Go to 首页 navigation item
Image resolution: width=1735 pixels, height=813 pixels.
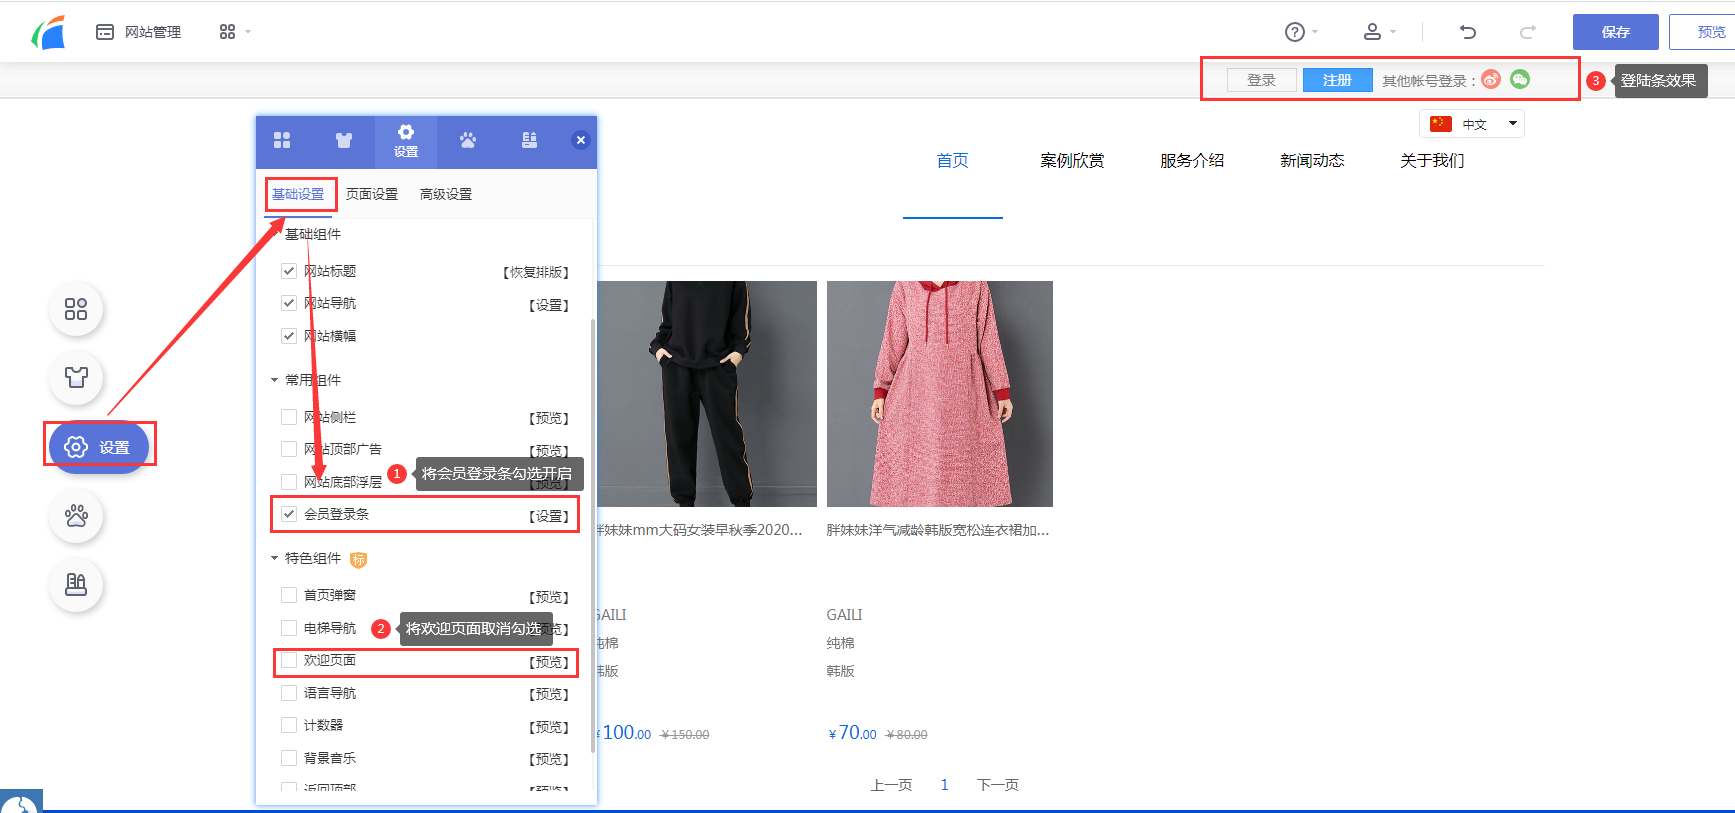click(953, 161)
